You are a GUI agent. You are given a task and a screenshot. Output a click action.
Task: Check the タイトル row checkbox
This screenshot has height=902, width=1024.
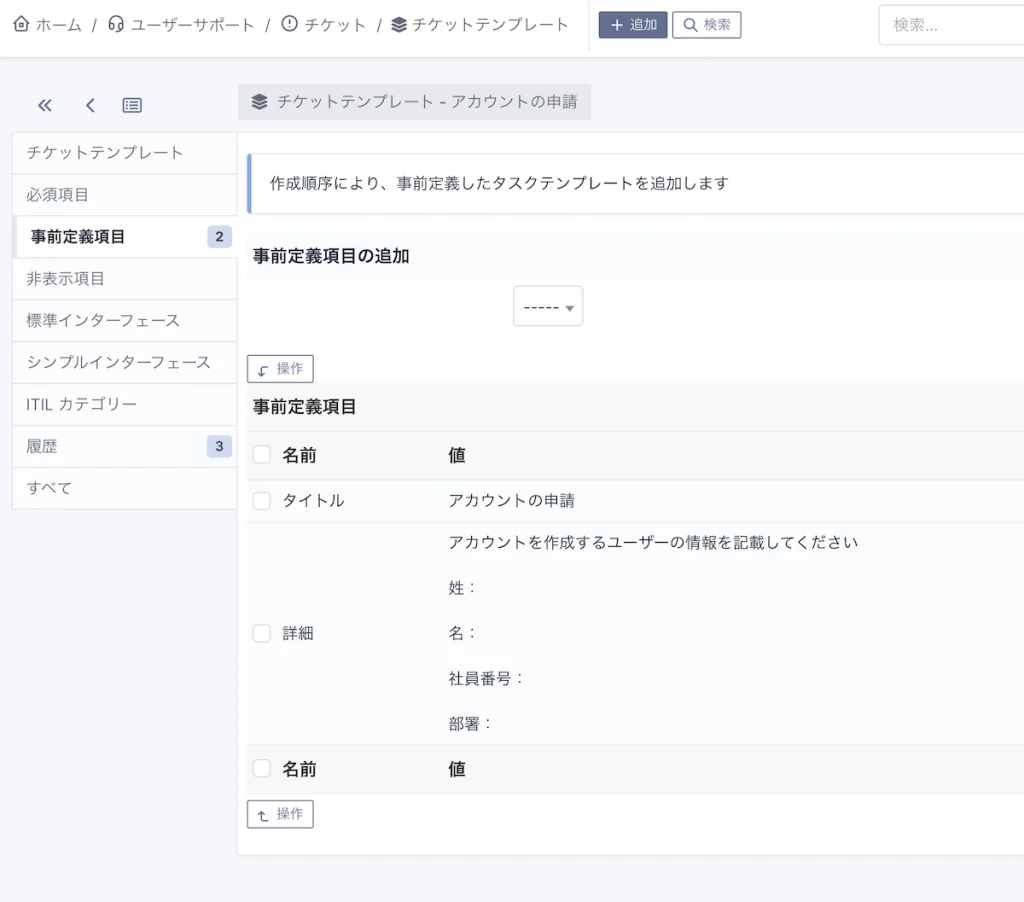pos(262,501)
